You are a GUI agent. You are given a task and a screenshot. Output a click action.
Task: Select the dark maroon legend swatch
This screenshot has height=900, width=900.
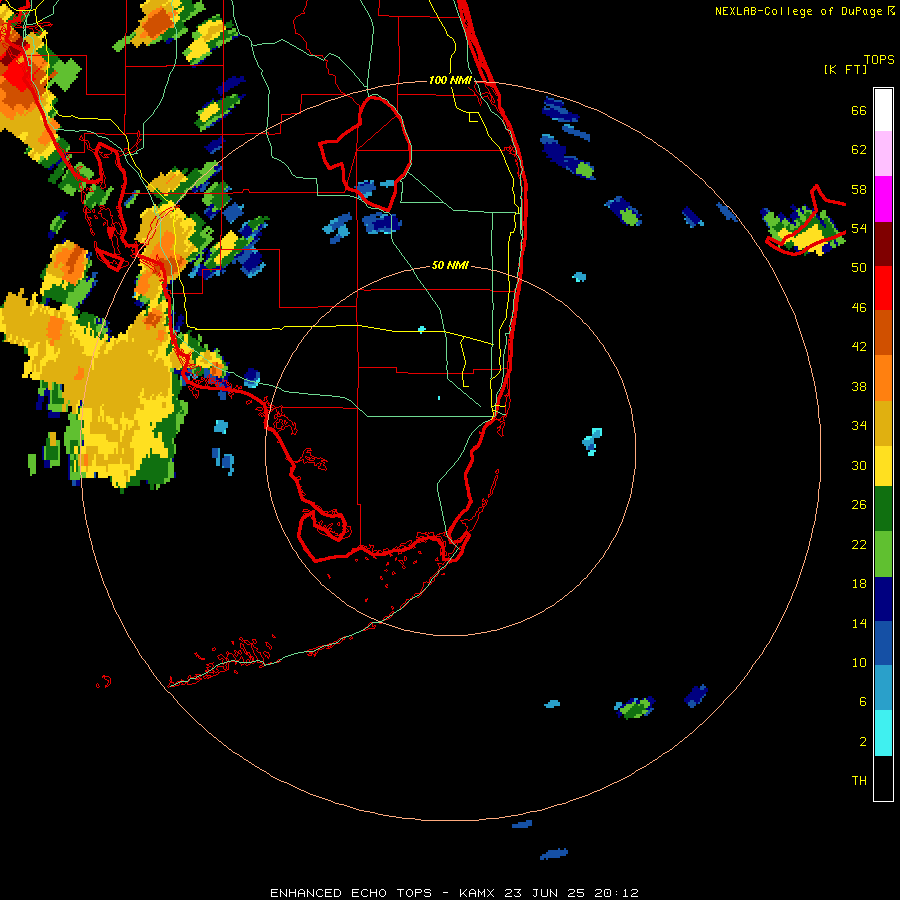(x=883, y=243)
